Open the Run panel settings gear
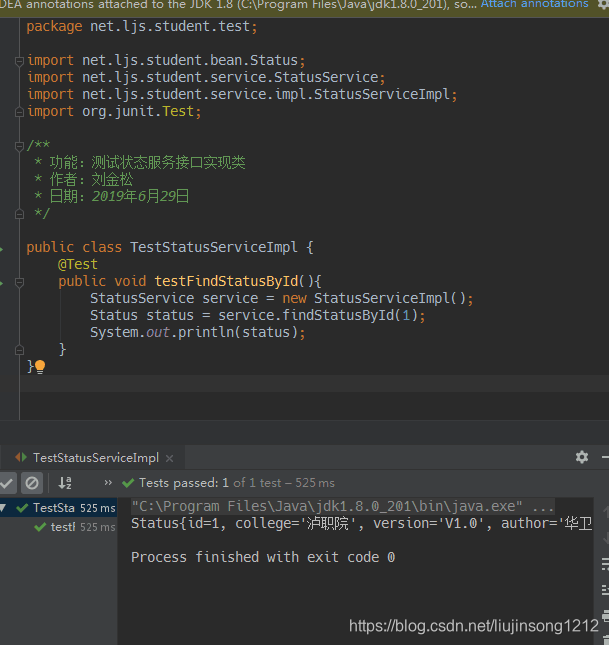609x645 pixels. click(581, 457)
